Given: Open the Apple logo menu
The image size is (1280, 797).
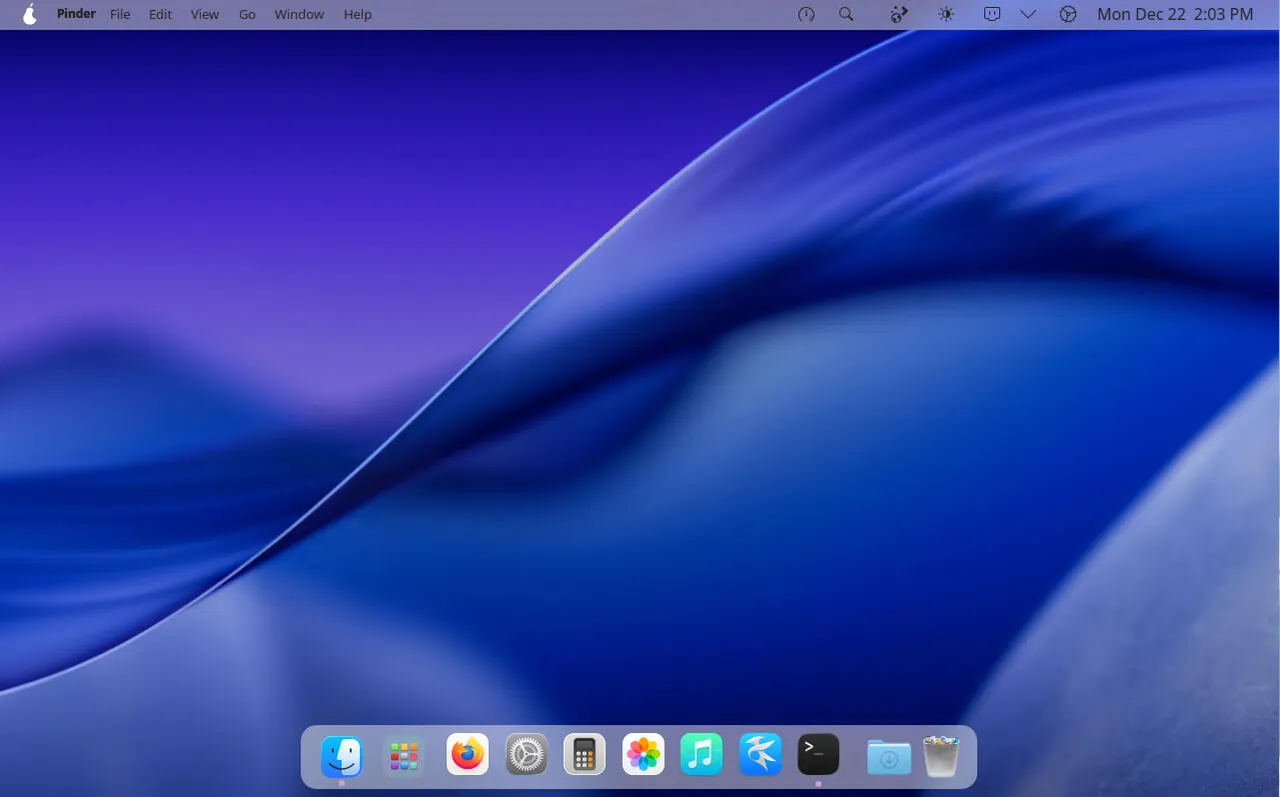Looking at the screenshot, I should click(x=30, y=14).
